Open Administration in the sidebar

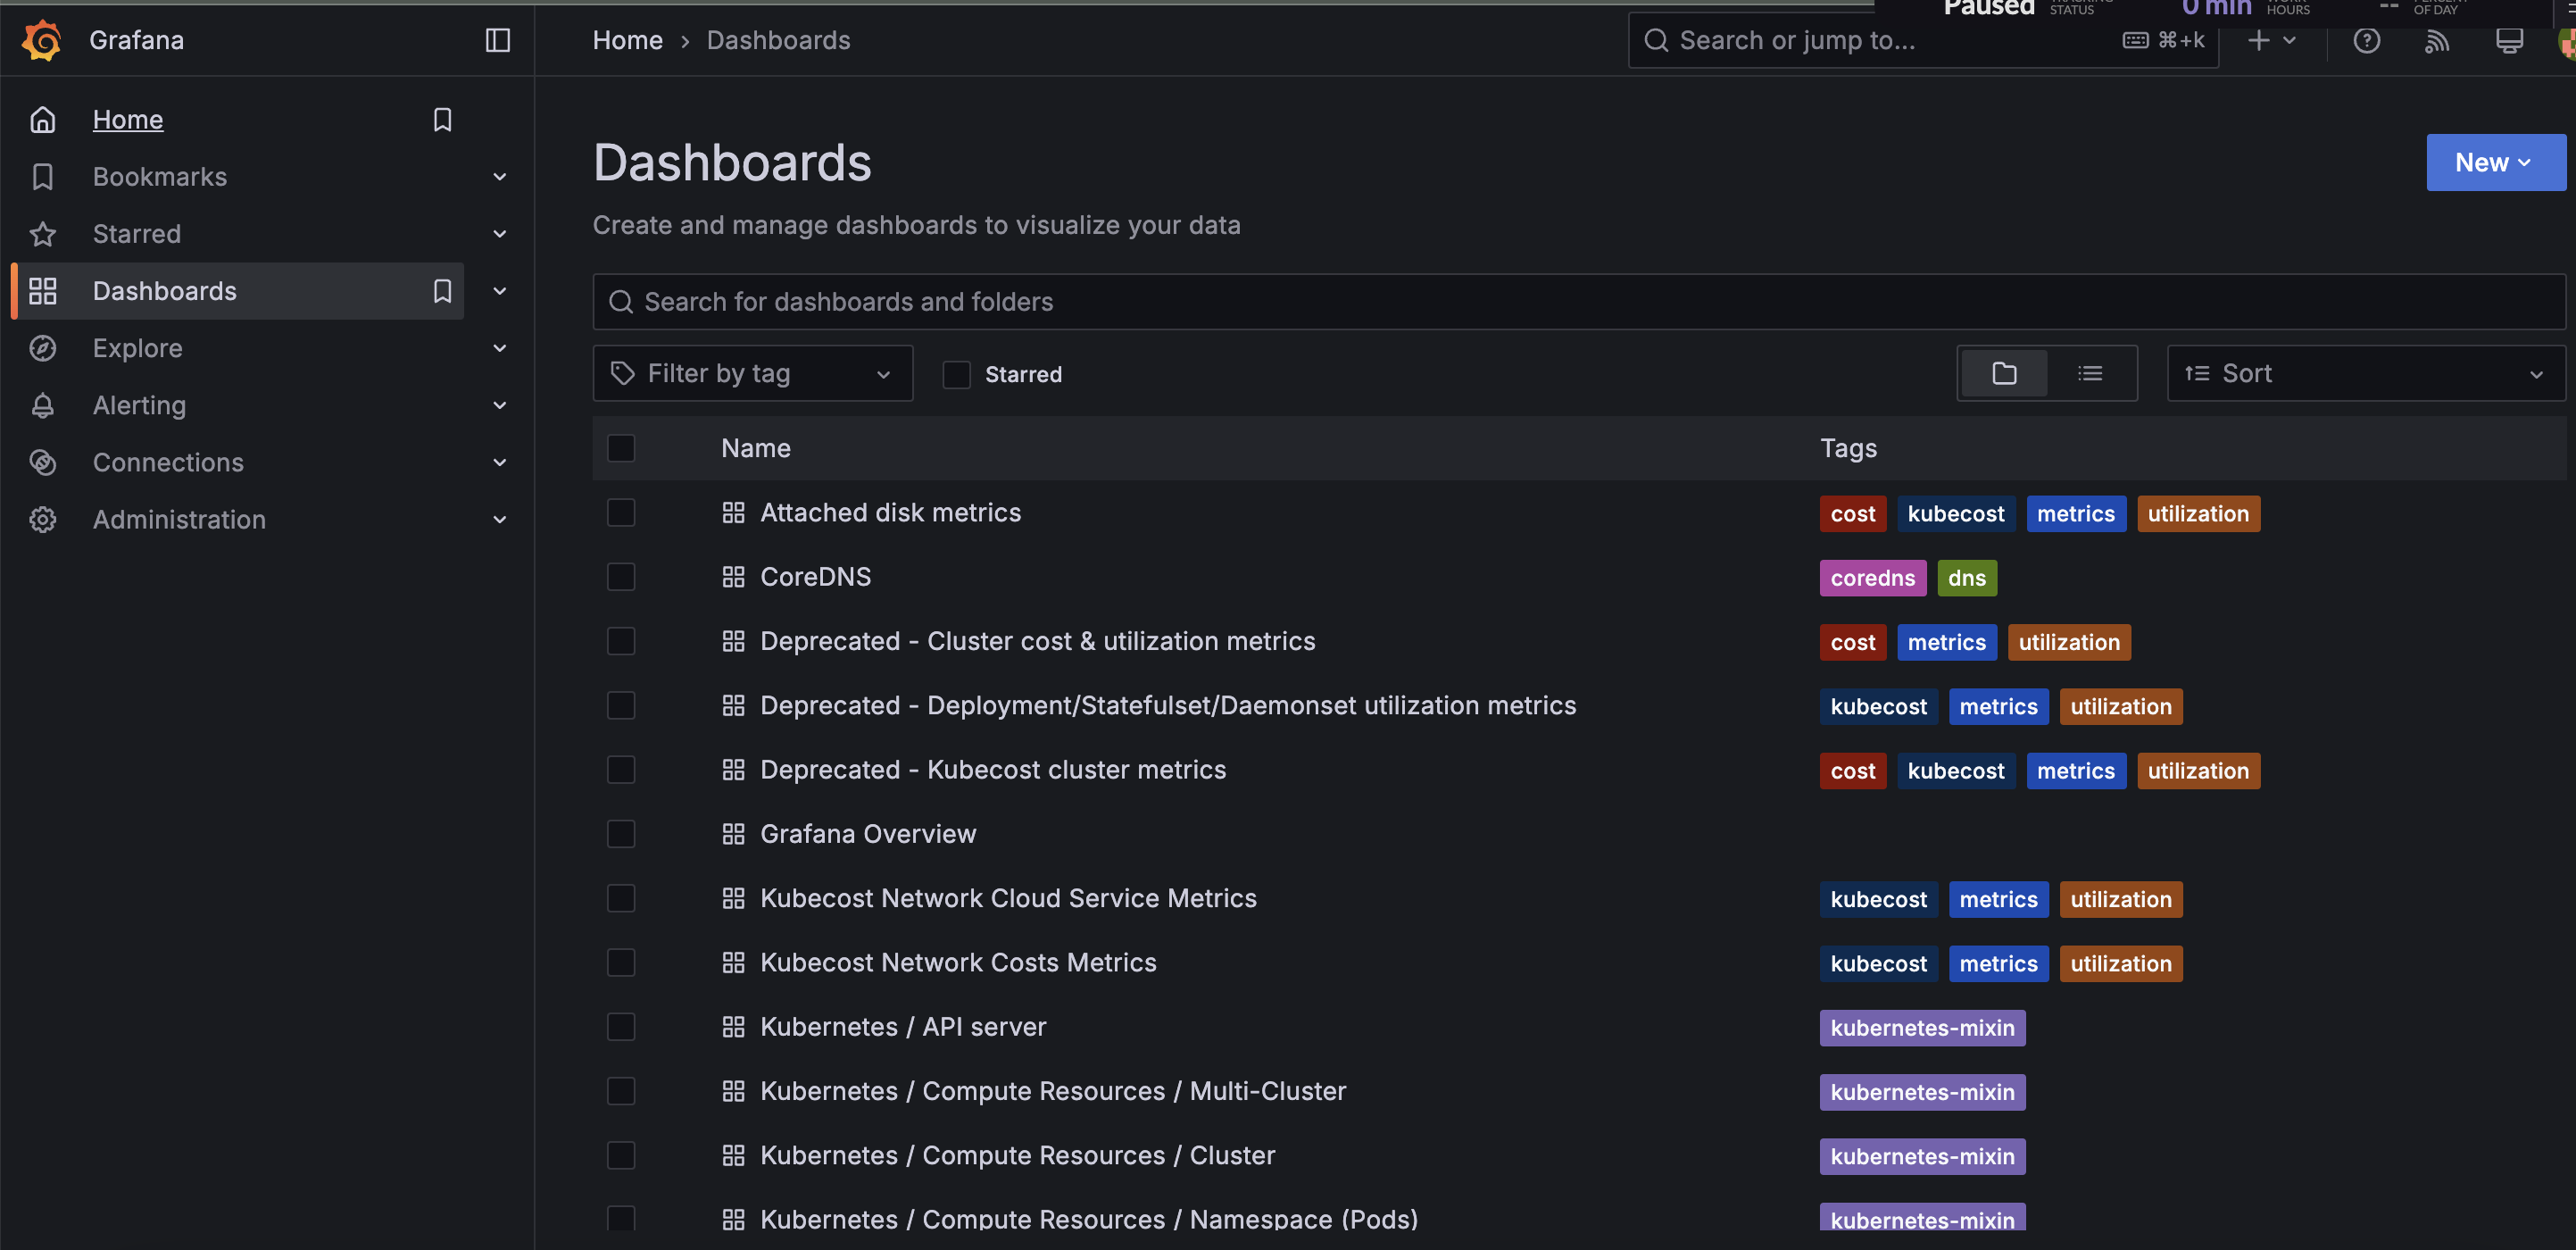tap(179, 519)
